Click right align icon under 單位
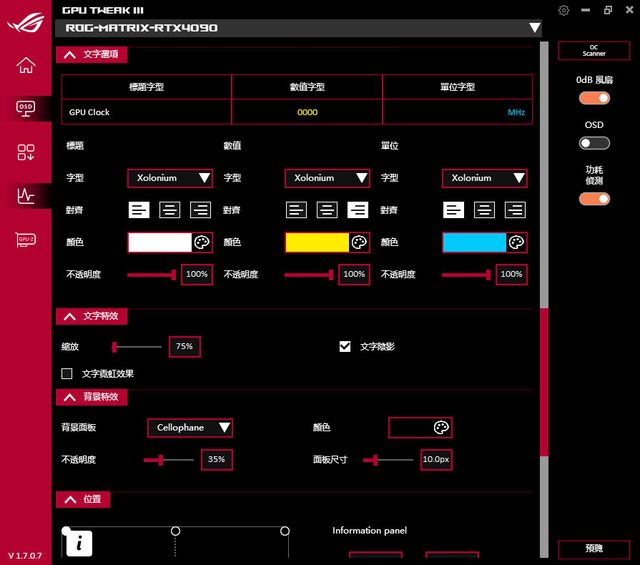Viewport: 640px width, 565px height. pyautogui.click(x=515, y=210)
